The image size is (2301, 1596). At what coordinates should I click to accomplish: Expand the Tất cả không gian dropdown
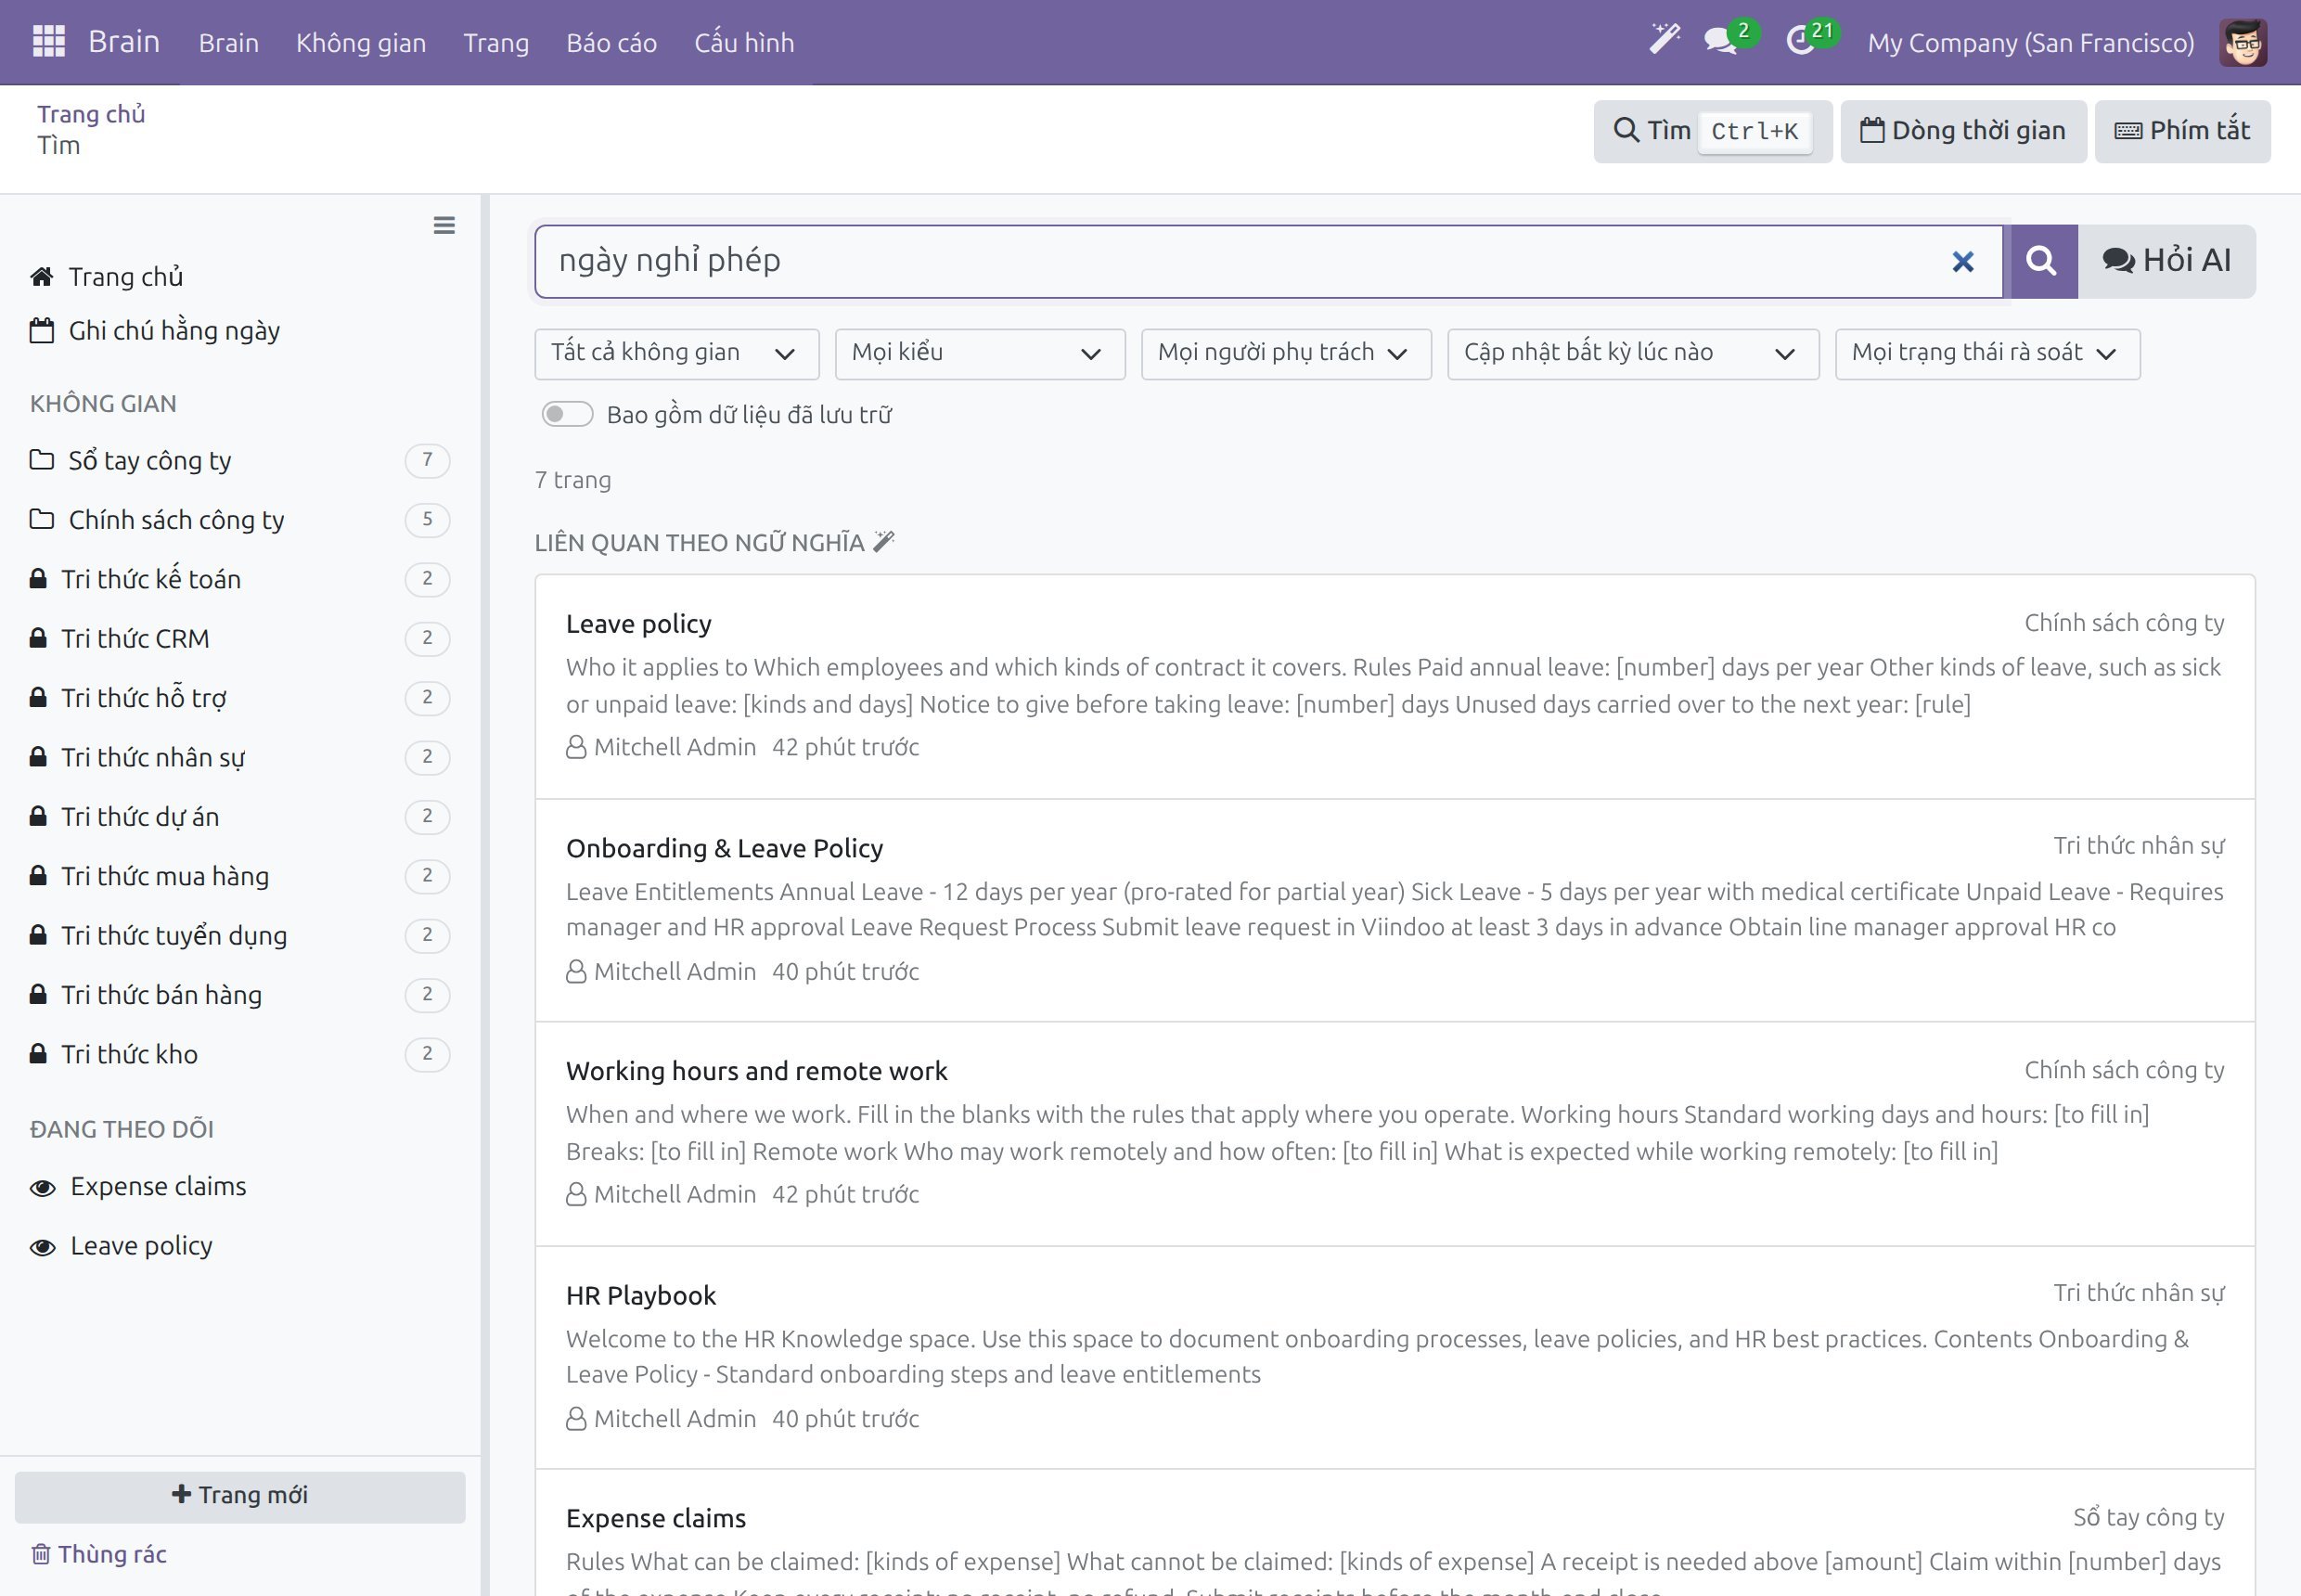point(677,354)
